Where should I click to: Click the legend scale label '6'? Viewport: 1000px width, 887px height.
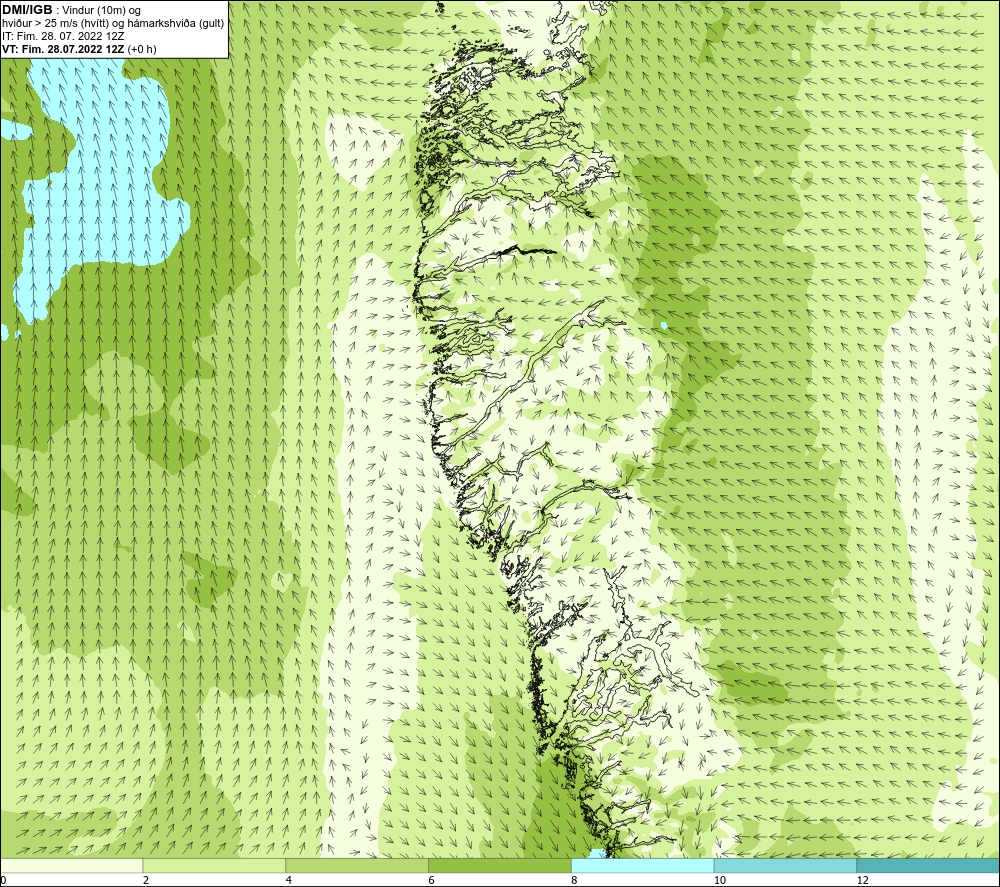[x=432, y=880]
